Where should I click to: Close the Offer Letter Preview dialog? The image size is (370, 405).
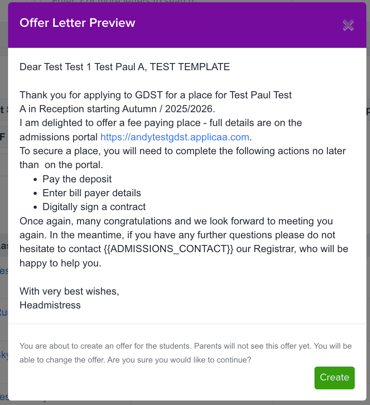[x=348, y=25]
